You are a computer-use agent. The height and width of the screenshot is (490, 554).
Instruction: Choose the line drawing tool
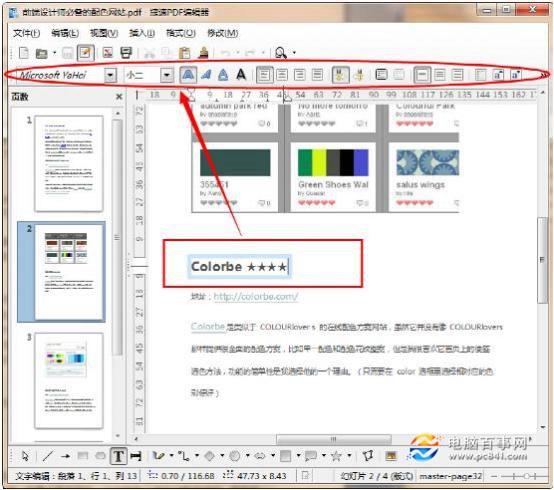pyautogui.click(x=47, y=456)
